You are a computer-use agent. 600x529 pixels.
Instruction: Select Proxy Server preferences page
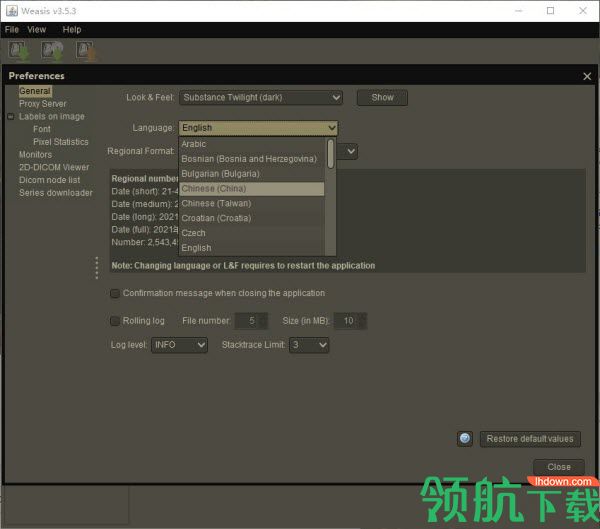click(42, 104)
